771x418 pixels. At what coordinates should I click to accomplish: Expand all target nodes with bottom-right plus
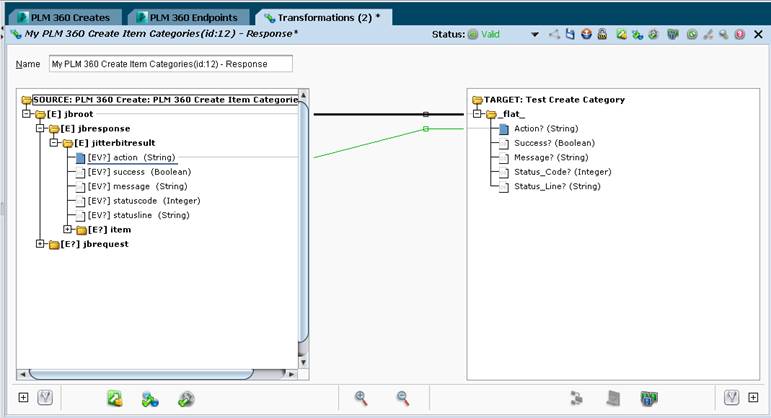(x=753, y=397)
